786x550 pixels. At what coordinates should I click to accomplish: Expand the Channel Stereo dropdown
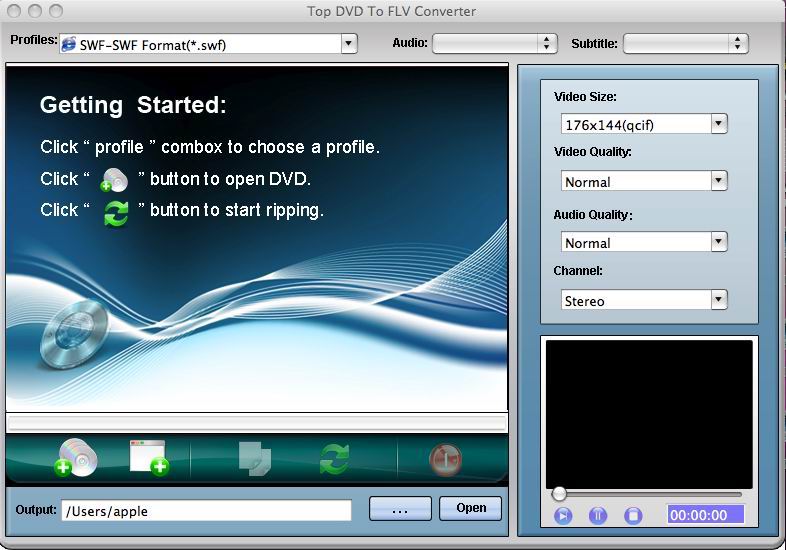coord(719,300)
